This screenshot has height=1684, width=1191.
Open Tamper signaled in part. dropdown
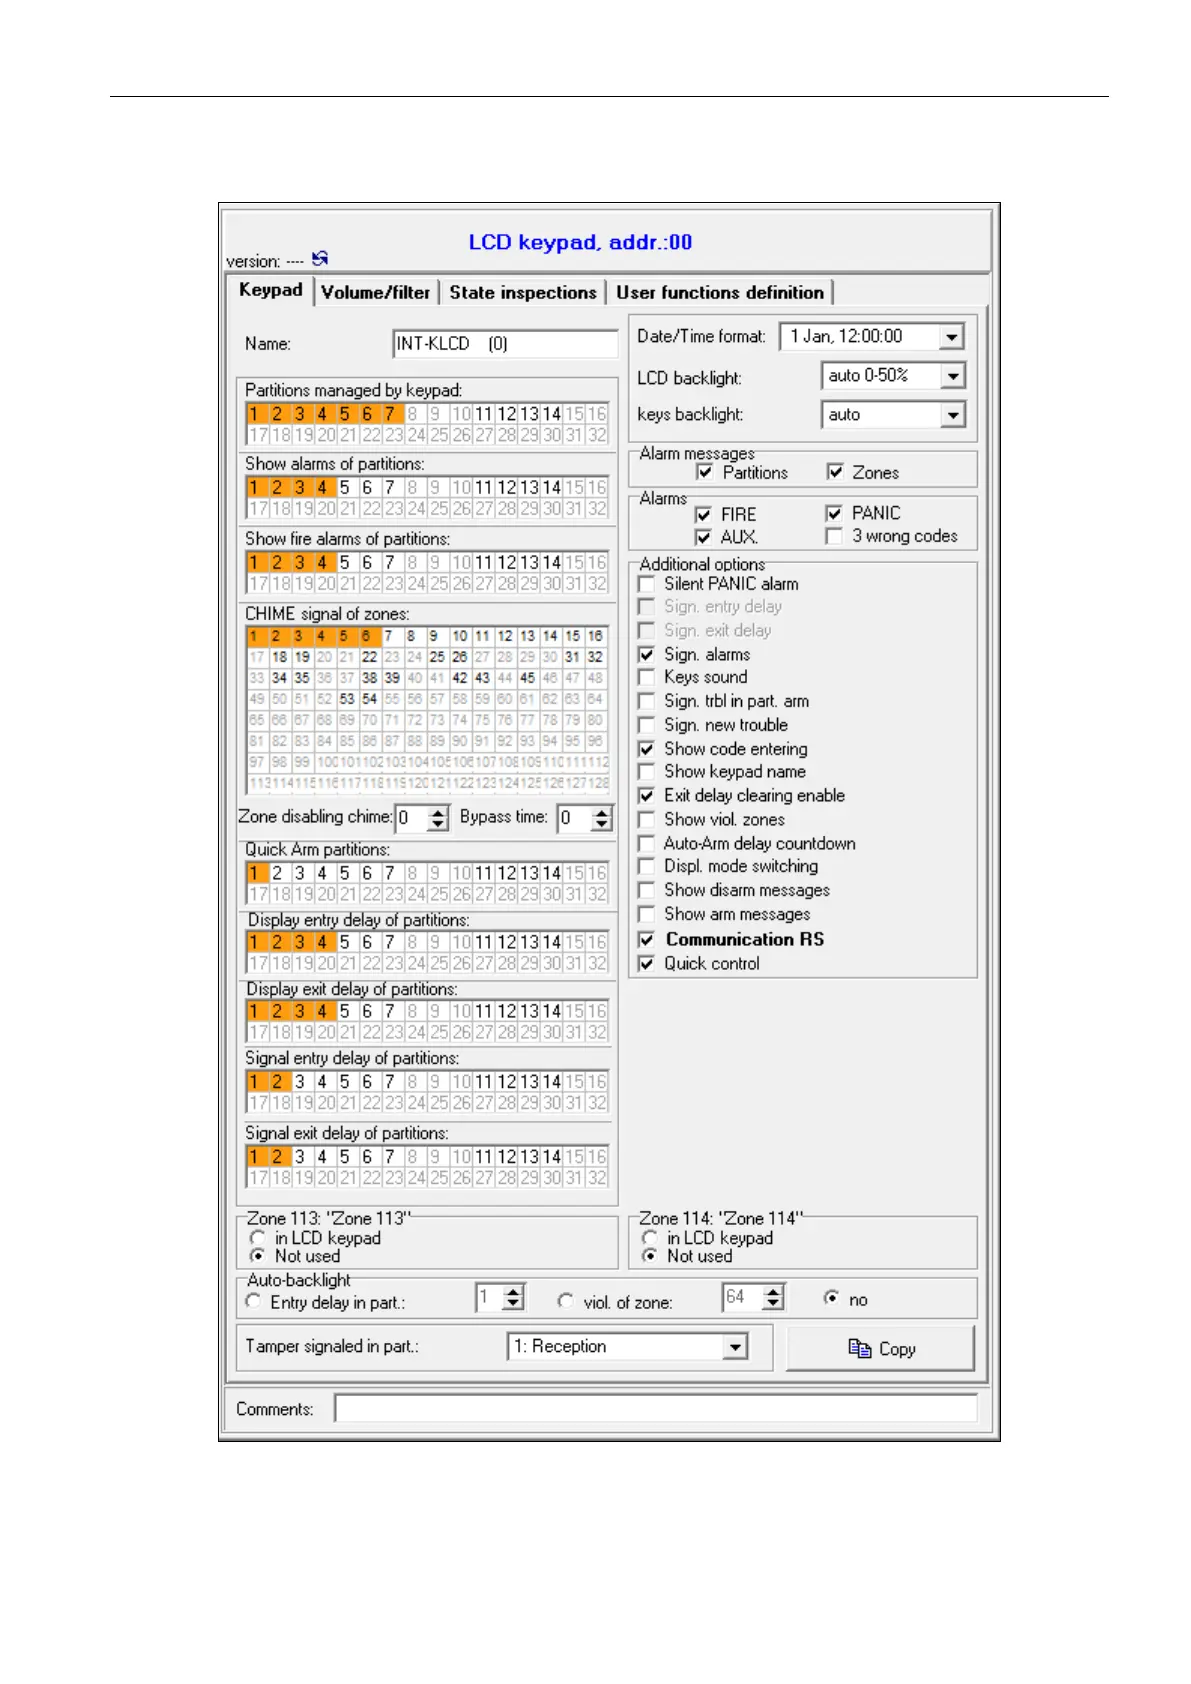[735, 1347]
